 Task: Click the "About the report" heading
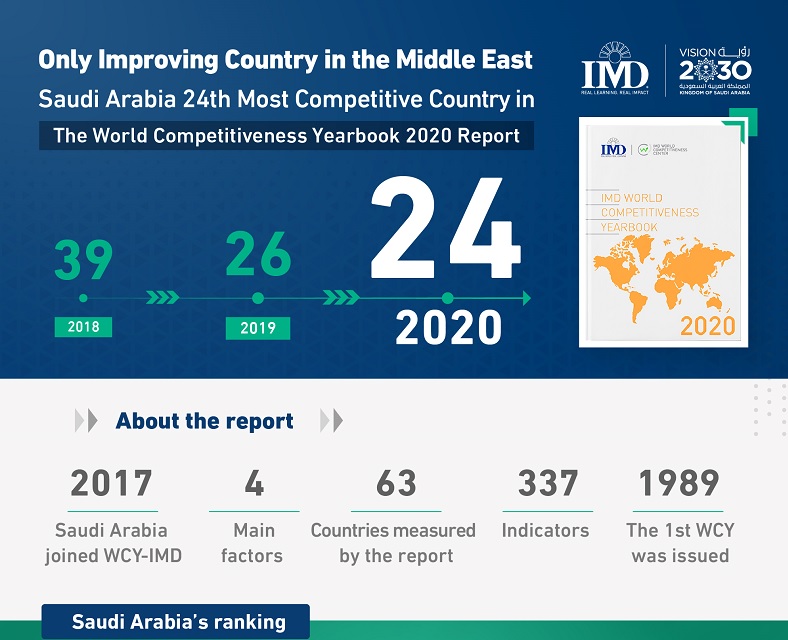205,421
